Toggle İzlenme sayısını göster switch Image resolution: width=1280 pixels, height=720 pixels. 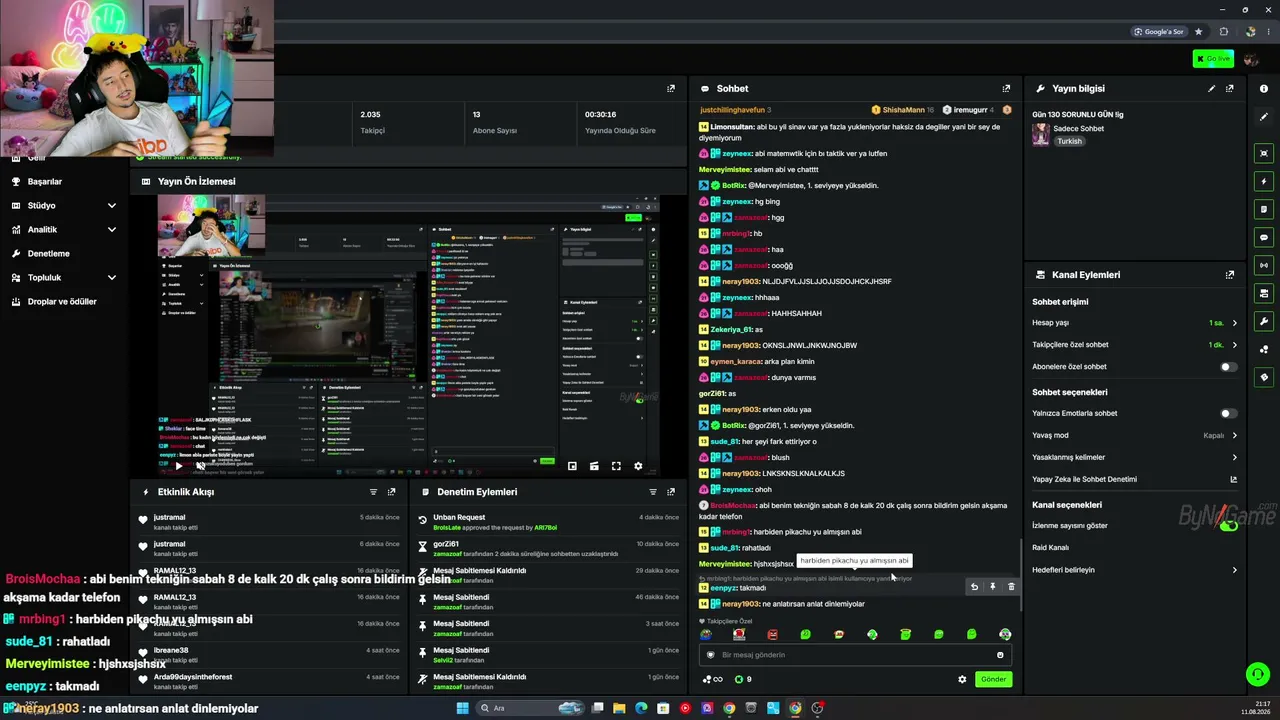pos(1228,525)
